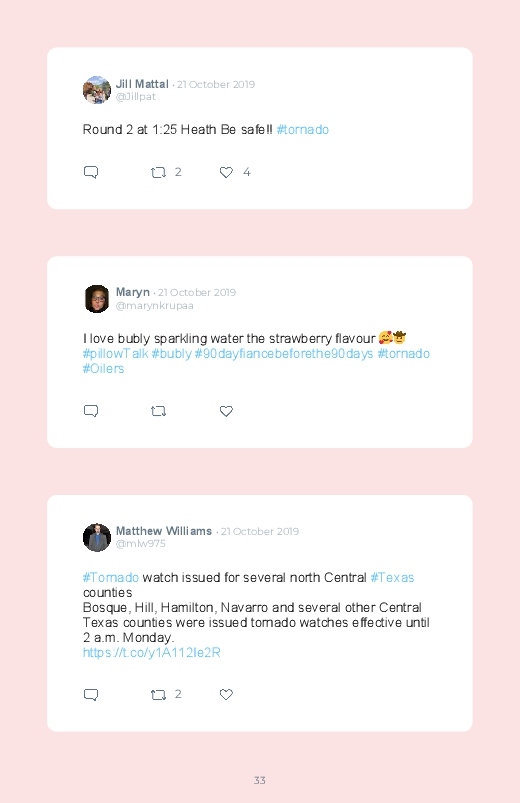This screenshot has height=803, width=520.
Task: Open #90dayfiancebeforethe90days hashtag
Action: [x=284, y=354]
